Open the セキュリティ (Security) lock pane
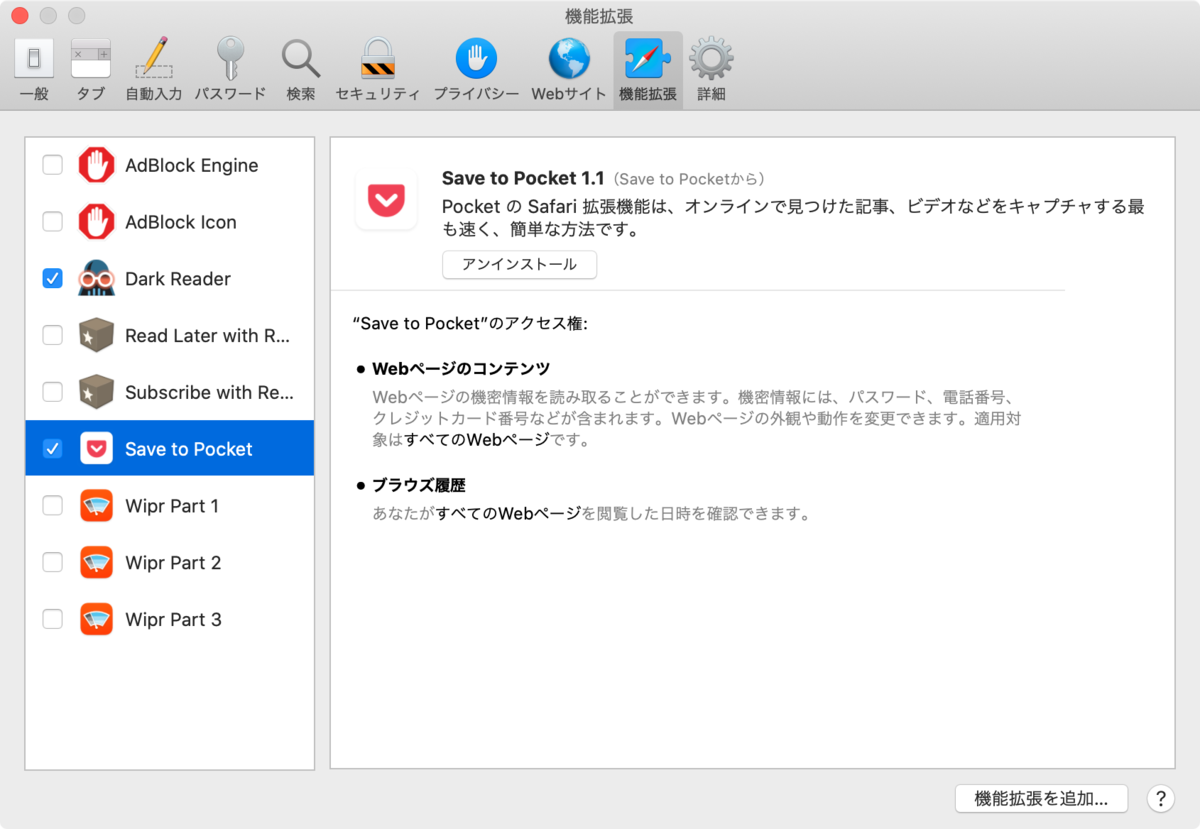Image resolution: width=1200 pixels, height=829 pixels. click(x=378, y=70)
